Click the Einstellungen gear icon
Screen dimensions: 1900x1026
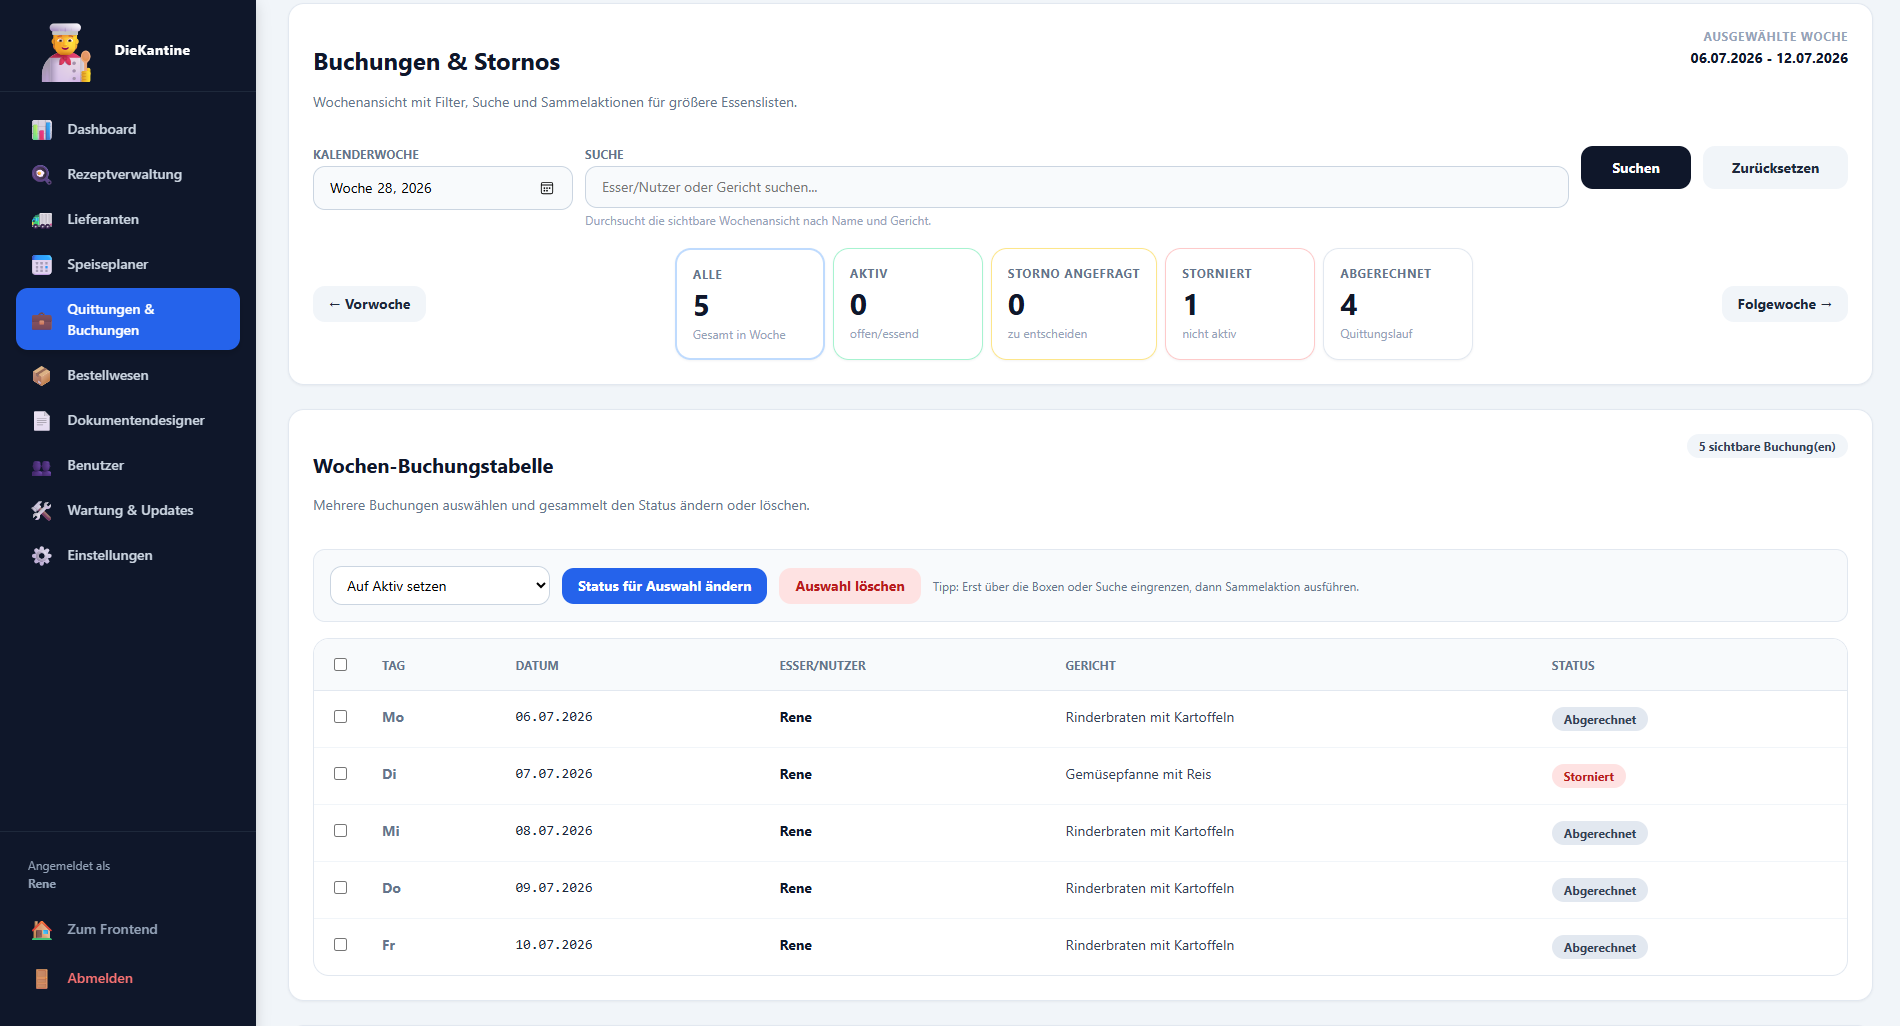click(x=42, y=556)
